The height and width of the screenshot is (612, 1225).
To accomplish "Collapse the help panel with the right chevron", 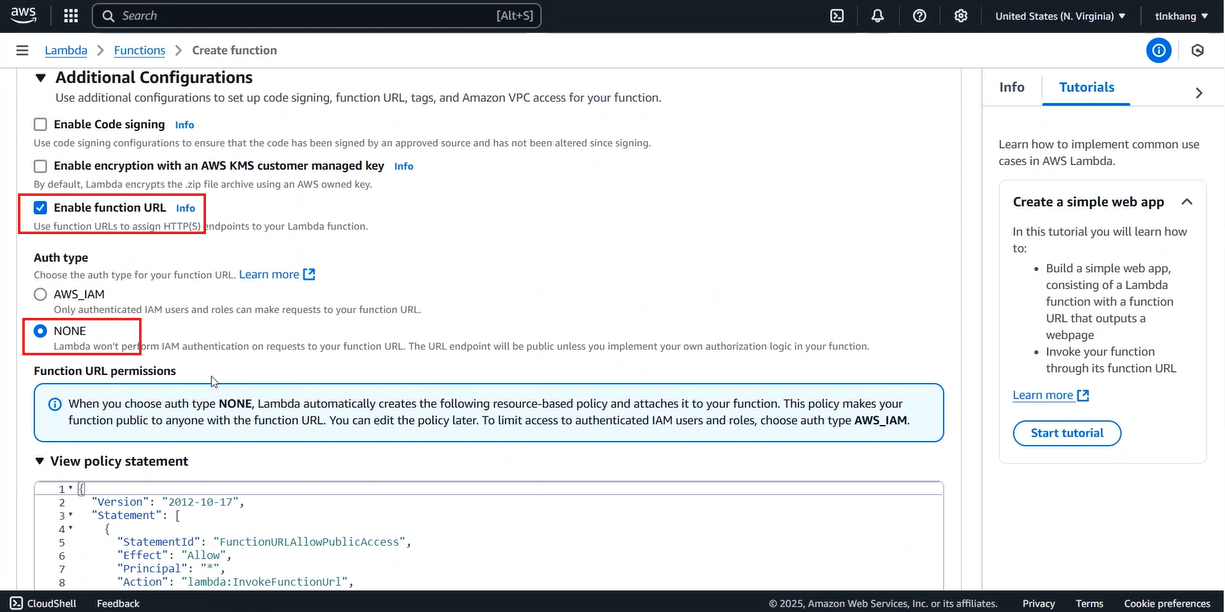I will 1199,93.
